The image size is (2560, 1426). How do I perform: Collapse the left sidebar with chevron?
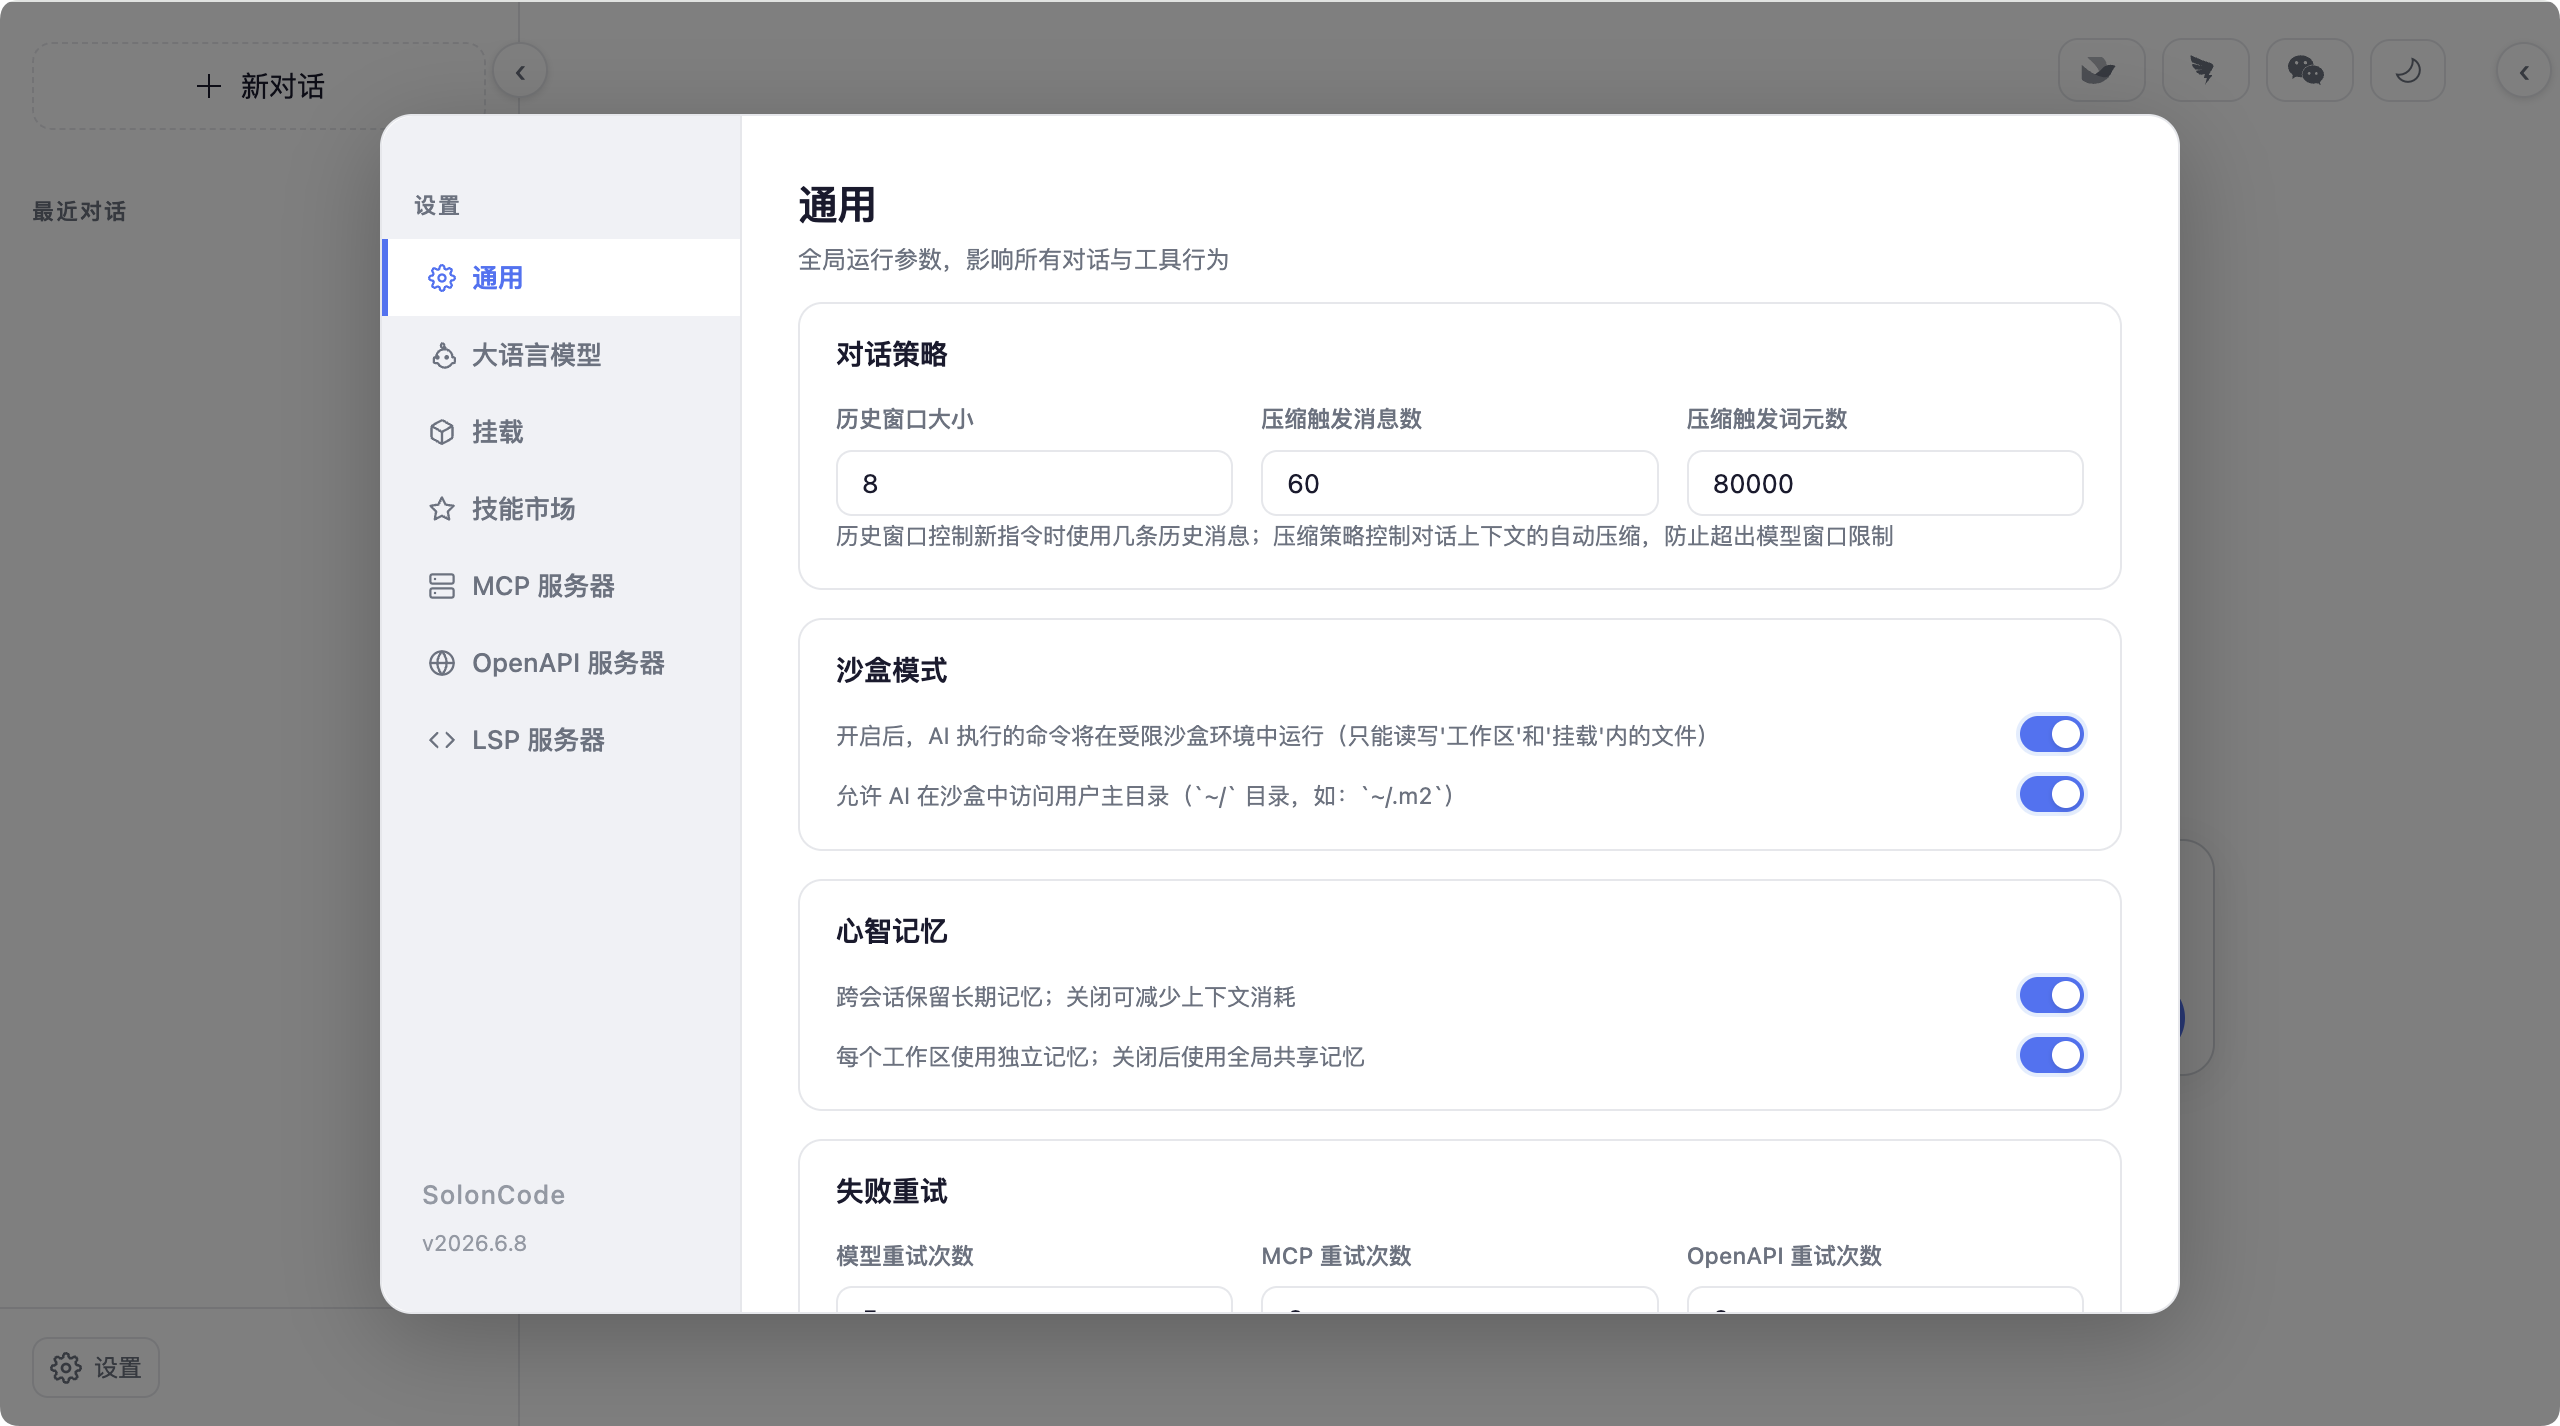tap(520, 72)
